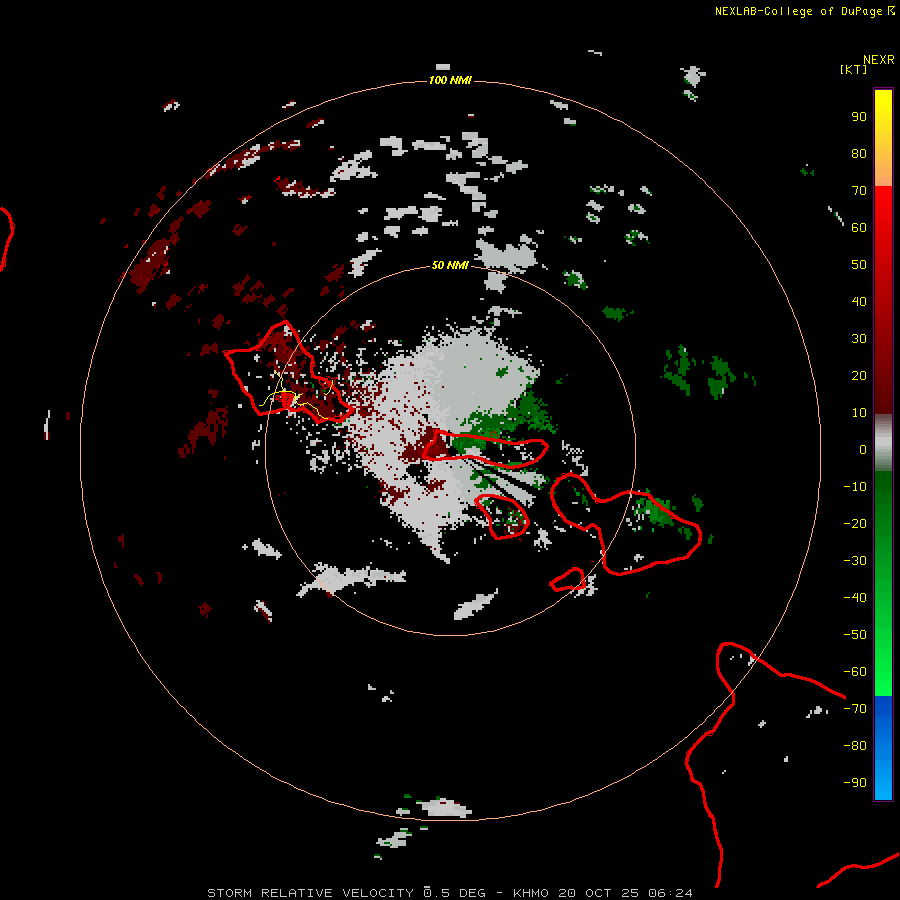Click the 100 NMI range ring label

coord(450,80)
